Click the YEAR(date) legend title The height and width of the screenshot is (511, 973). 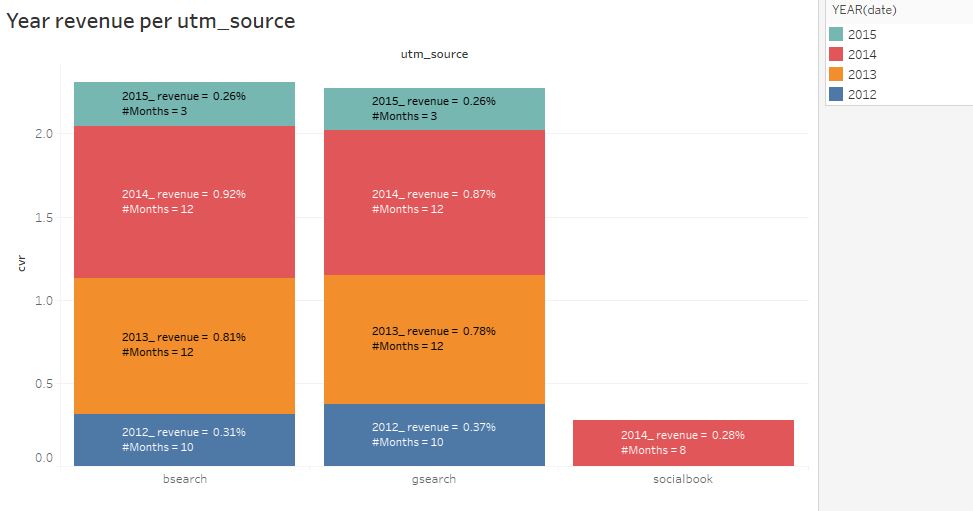click(862, 10)
